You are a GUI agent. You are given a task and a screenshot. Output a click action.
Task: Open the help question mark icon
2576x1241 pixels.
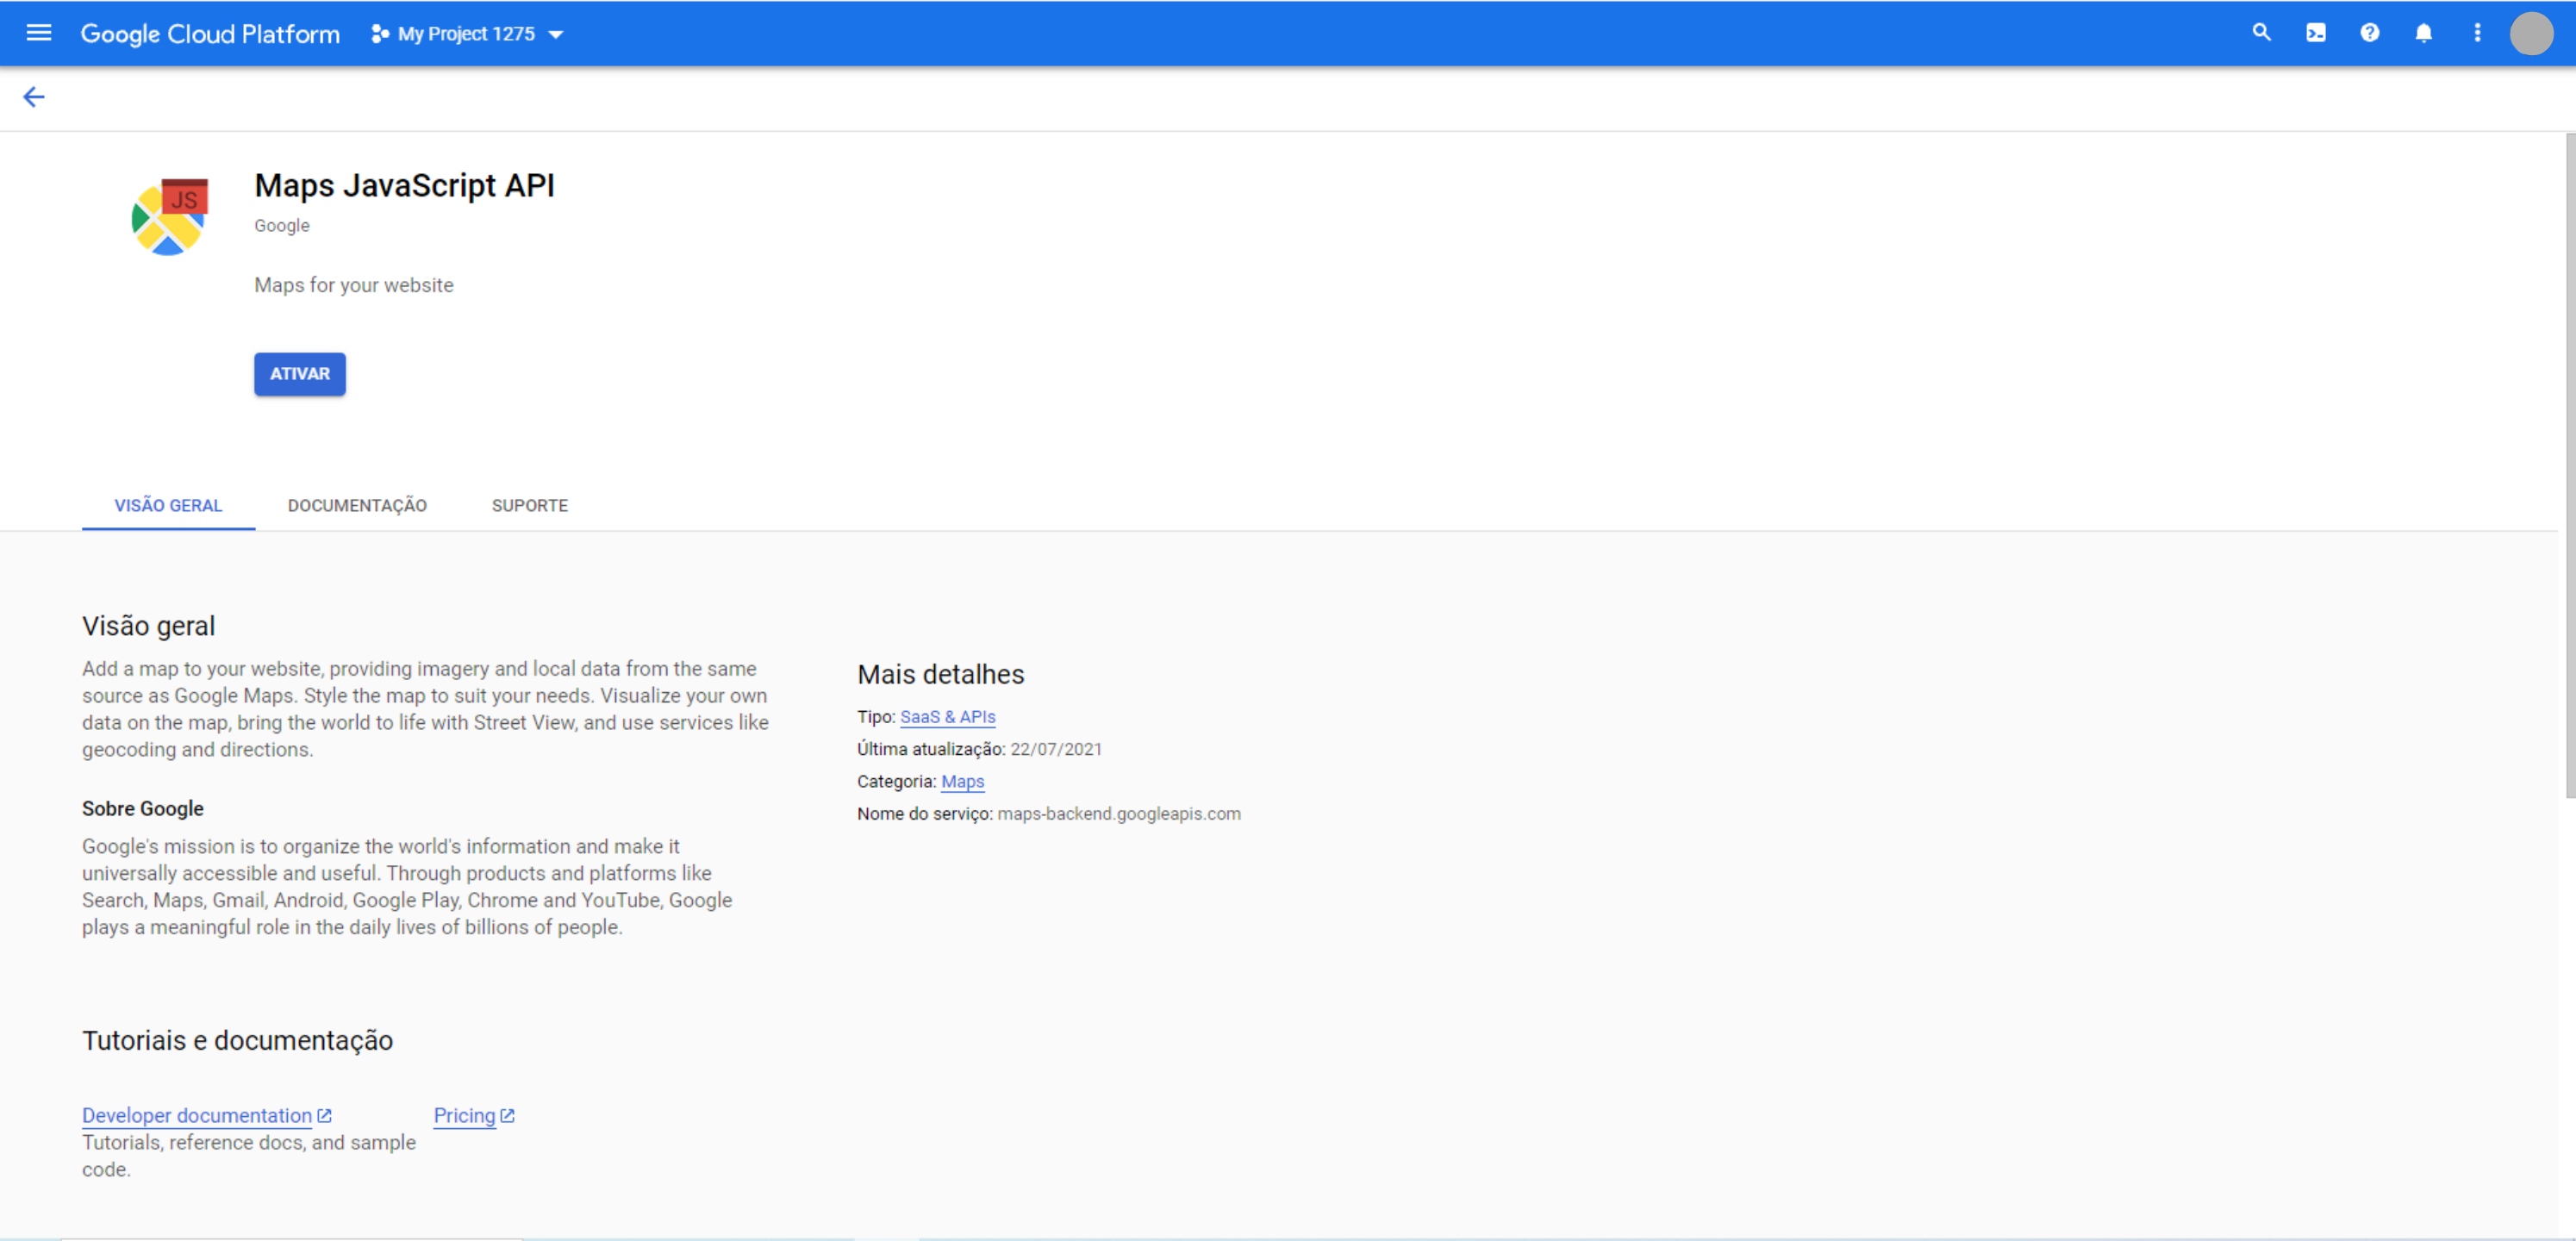coord(2369,33)
